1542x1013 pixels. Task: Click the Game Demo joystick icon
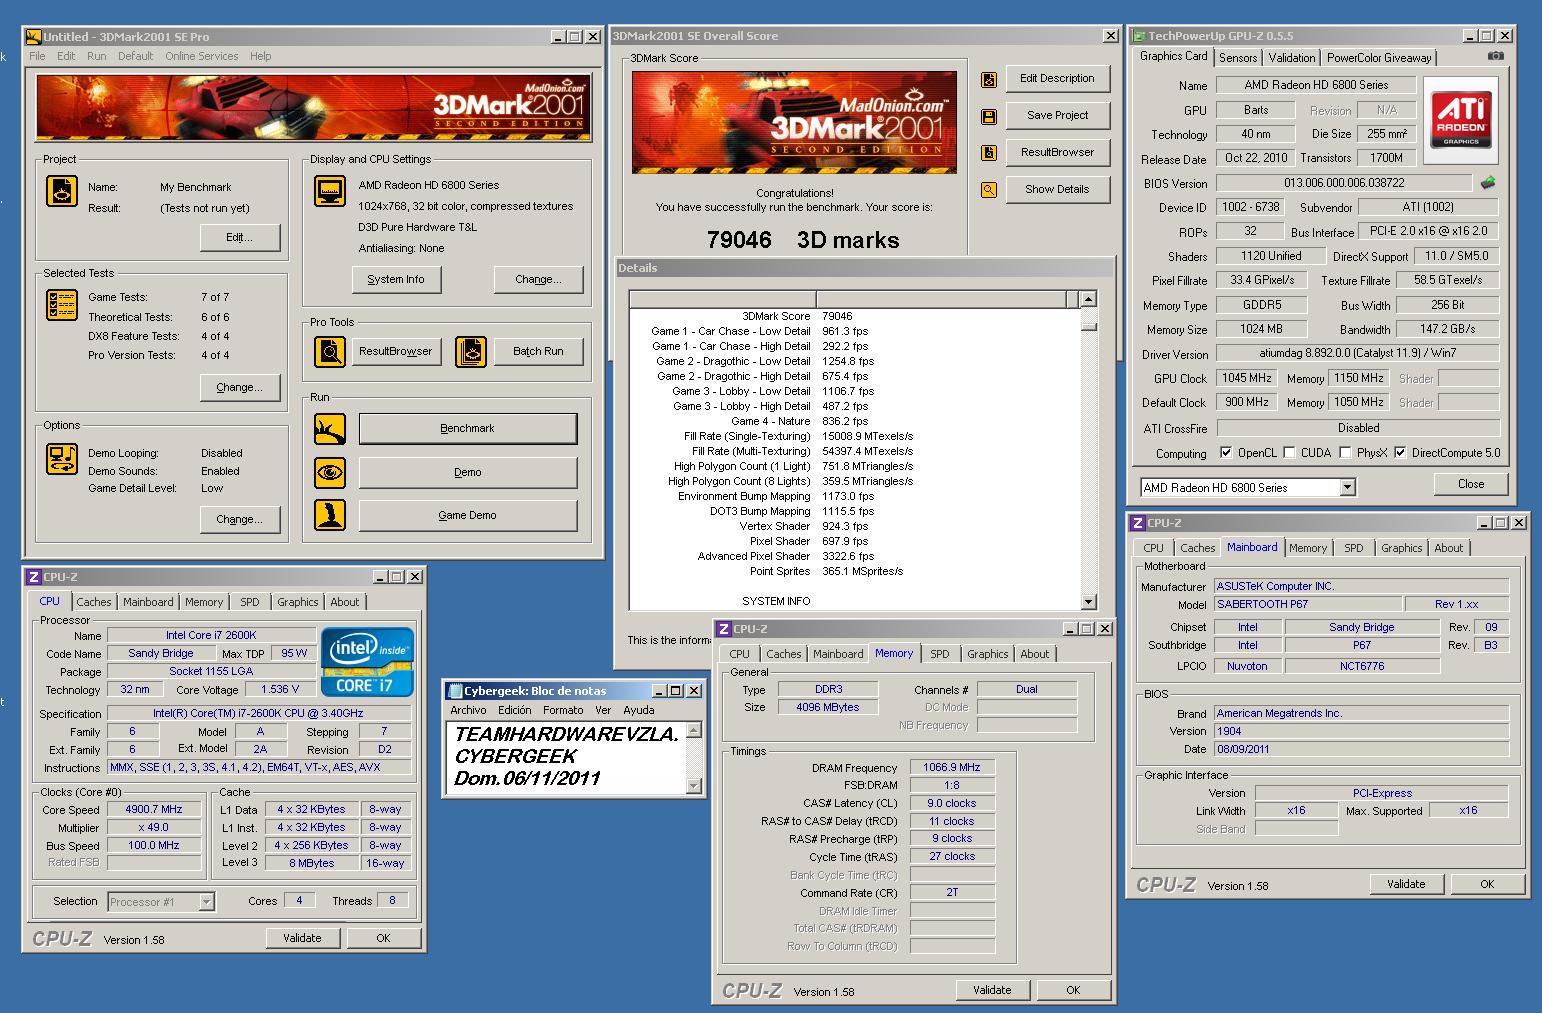[330, 515]
